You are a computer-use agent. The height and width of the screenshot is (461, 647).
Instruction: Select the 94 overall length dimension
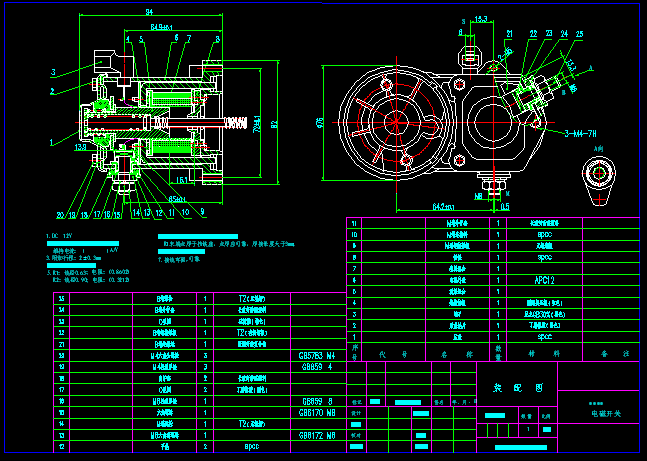click(149, 11)
